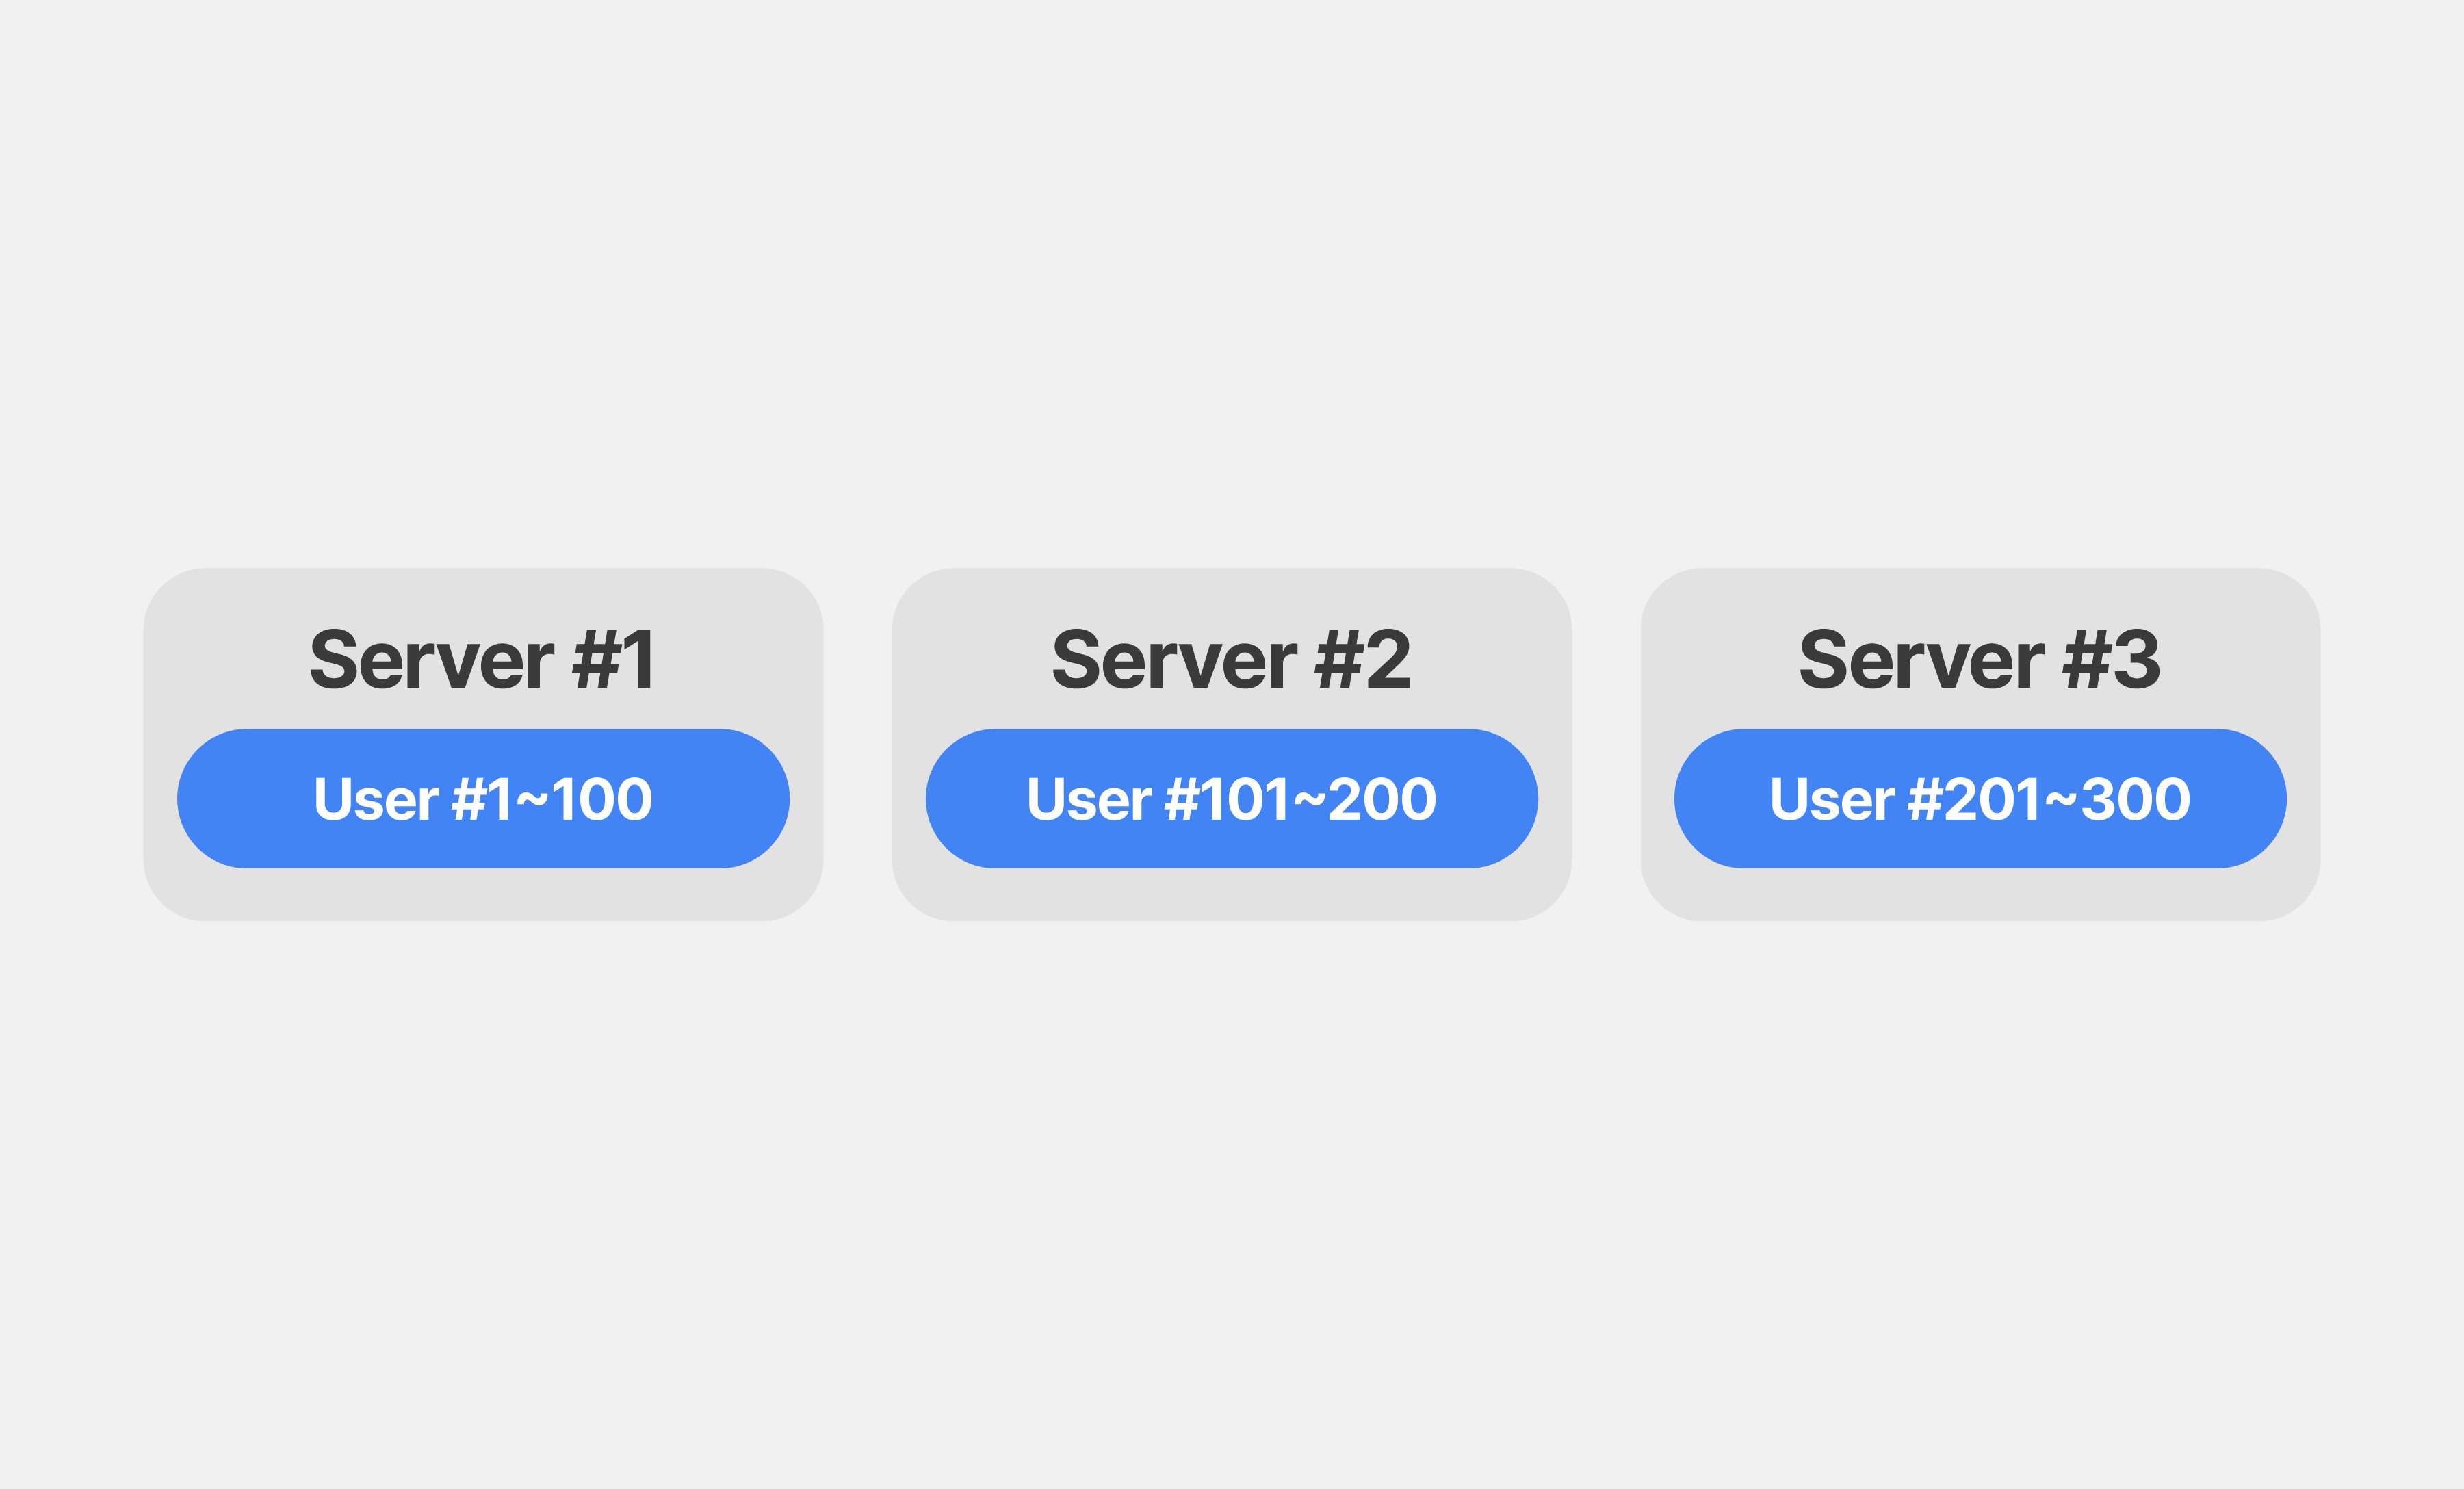Image resolution: width=2464 pixels, height=1489 pixels.
Task: Click #101 in the middle blue pill
Action: [x=1227, y=799]
